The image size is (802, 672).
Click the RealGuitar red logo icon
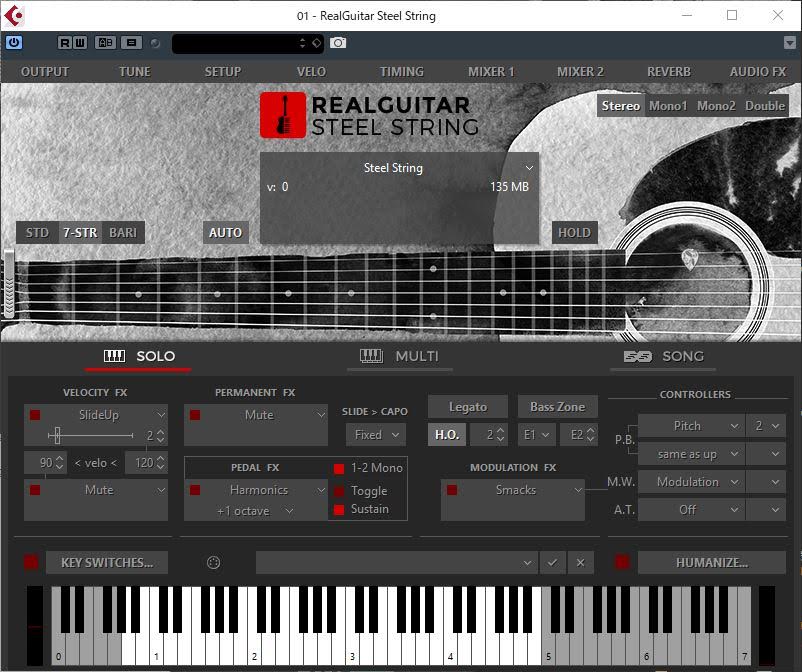[282, 115]
